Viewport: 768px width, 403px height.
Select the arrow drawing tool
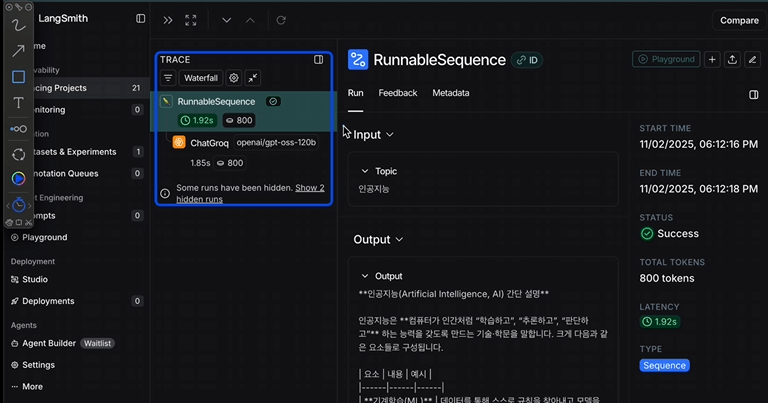(x=18, y=50)
